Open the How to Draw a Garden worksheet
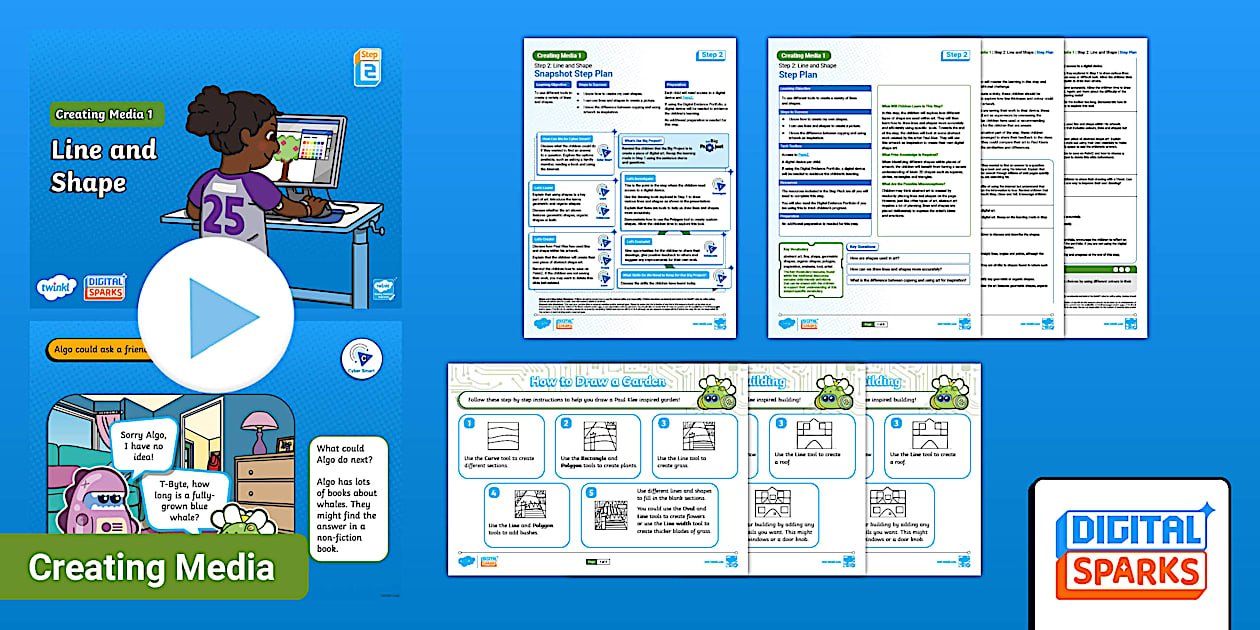This screenshot has width=1260, height=630. (x=560, y=470)
